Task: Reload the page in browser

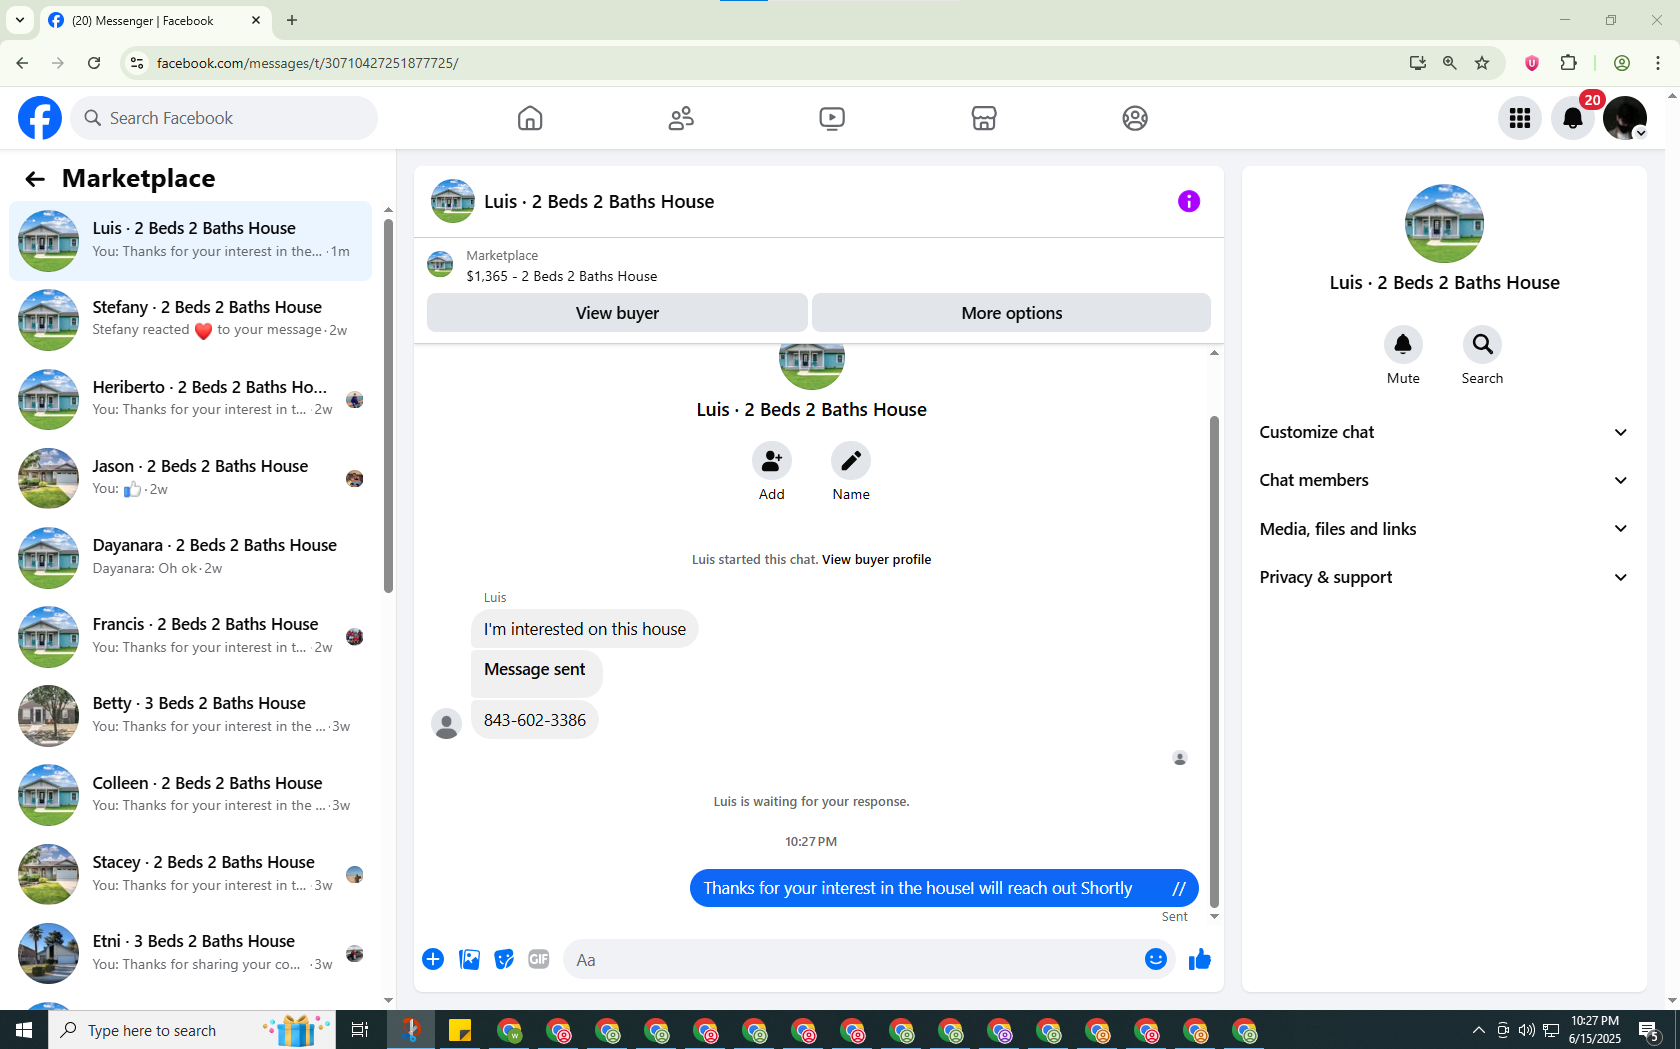Action: tap(94, 63)
